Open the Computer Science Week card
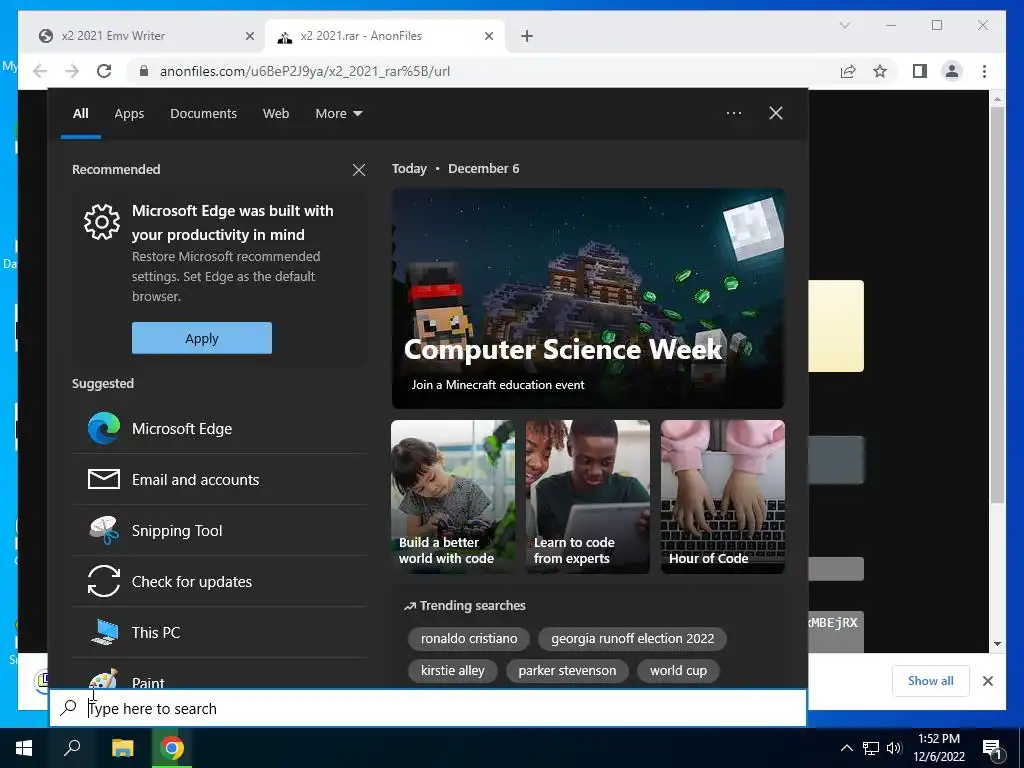Image resolution: width=1024 pixels, height=768 pixels. (588, 298)
